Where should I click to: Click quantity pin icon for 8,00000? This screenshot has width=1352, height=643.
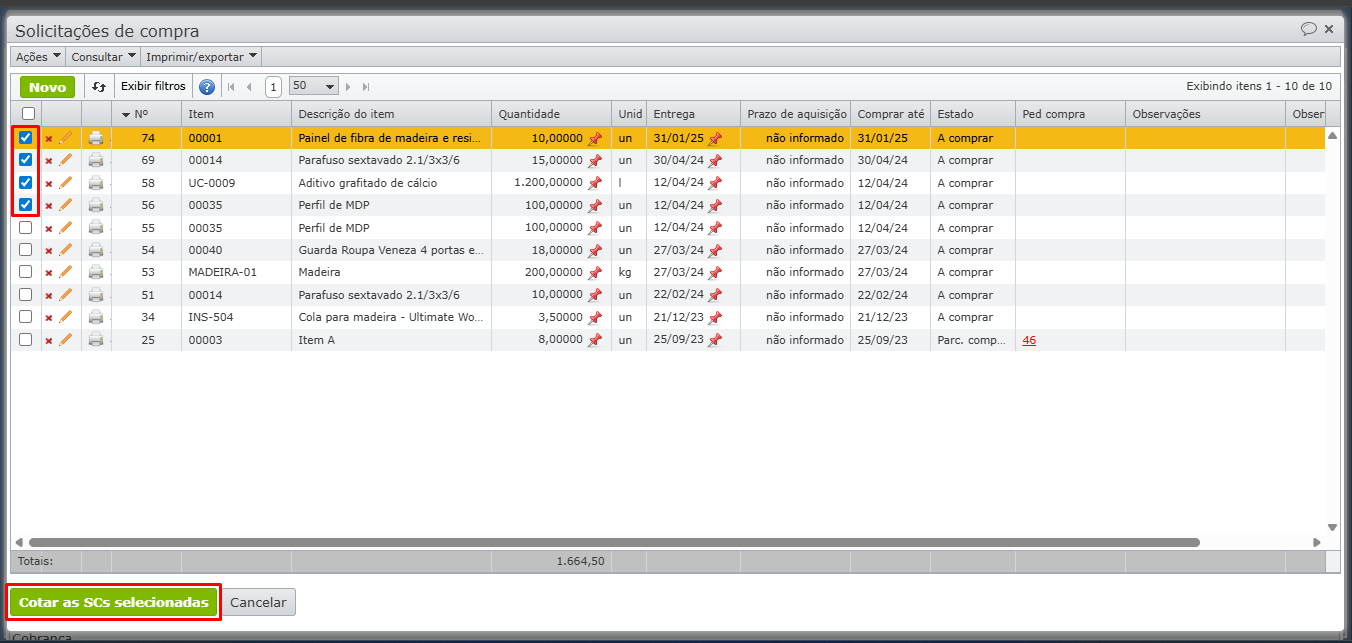[595, 340]
